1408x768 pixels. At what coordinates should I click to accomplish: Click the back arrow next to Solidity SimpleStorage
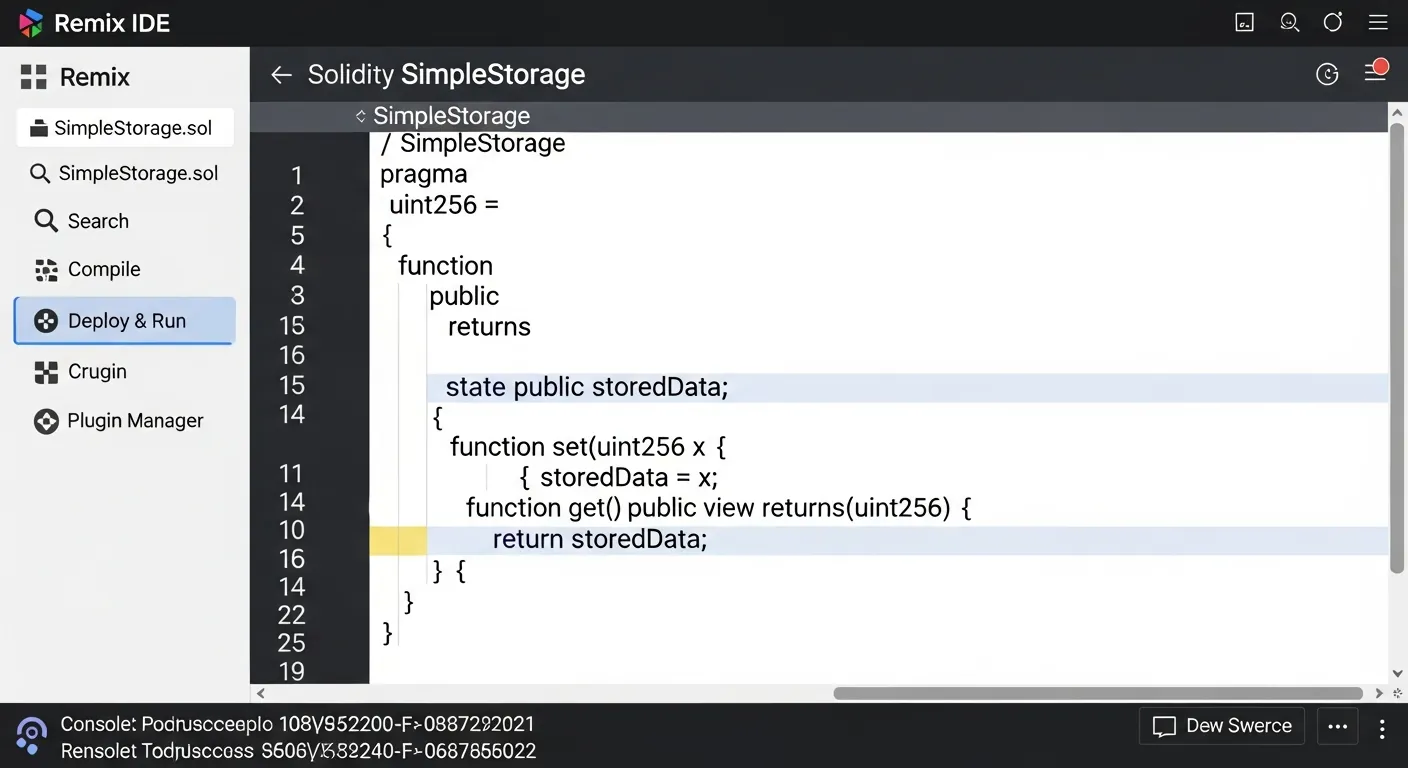[x=281, y=74]
